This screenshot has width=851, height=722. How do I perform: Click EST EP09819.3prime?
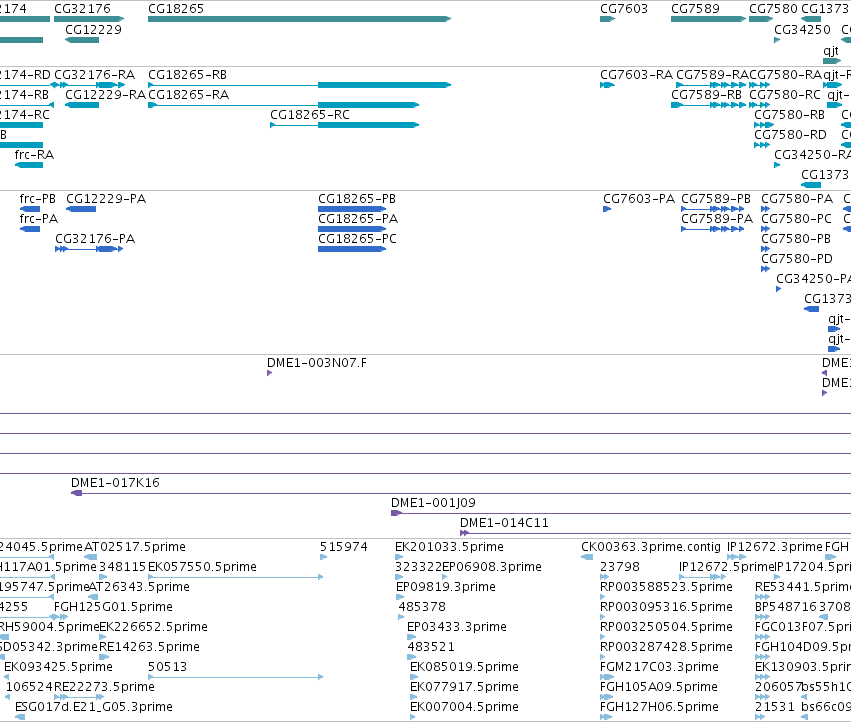click(x=399, y=597)
